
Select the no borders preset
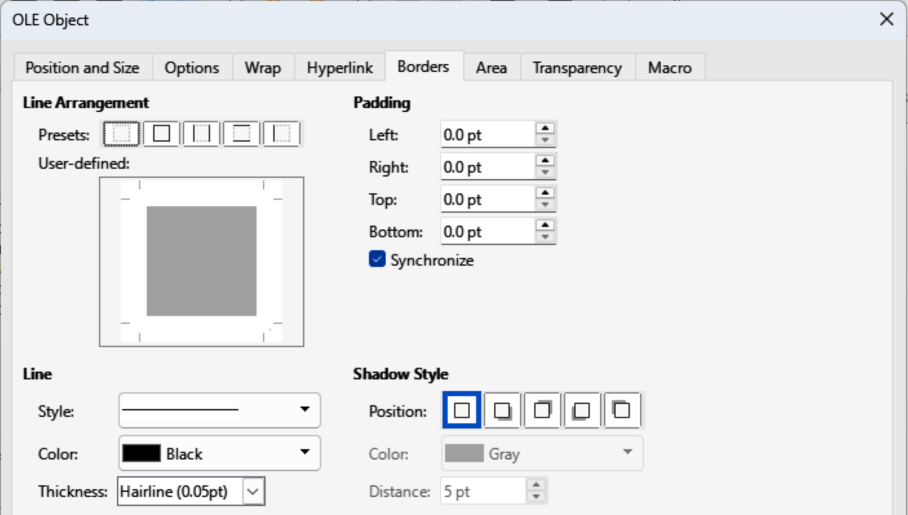point(122,134)
